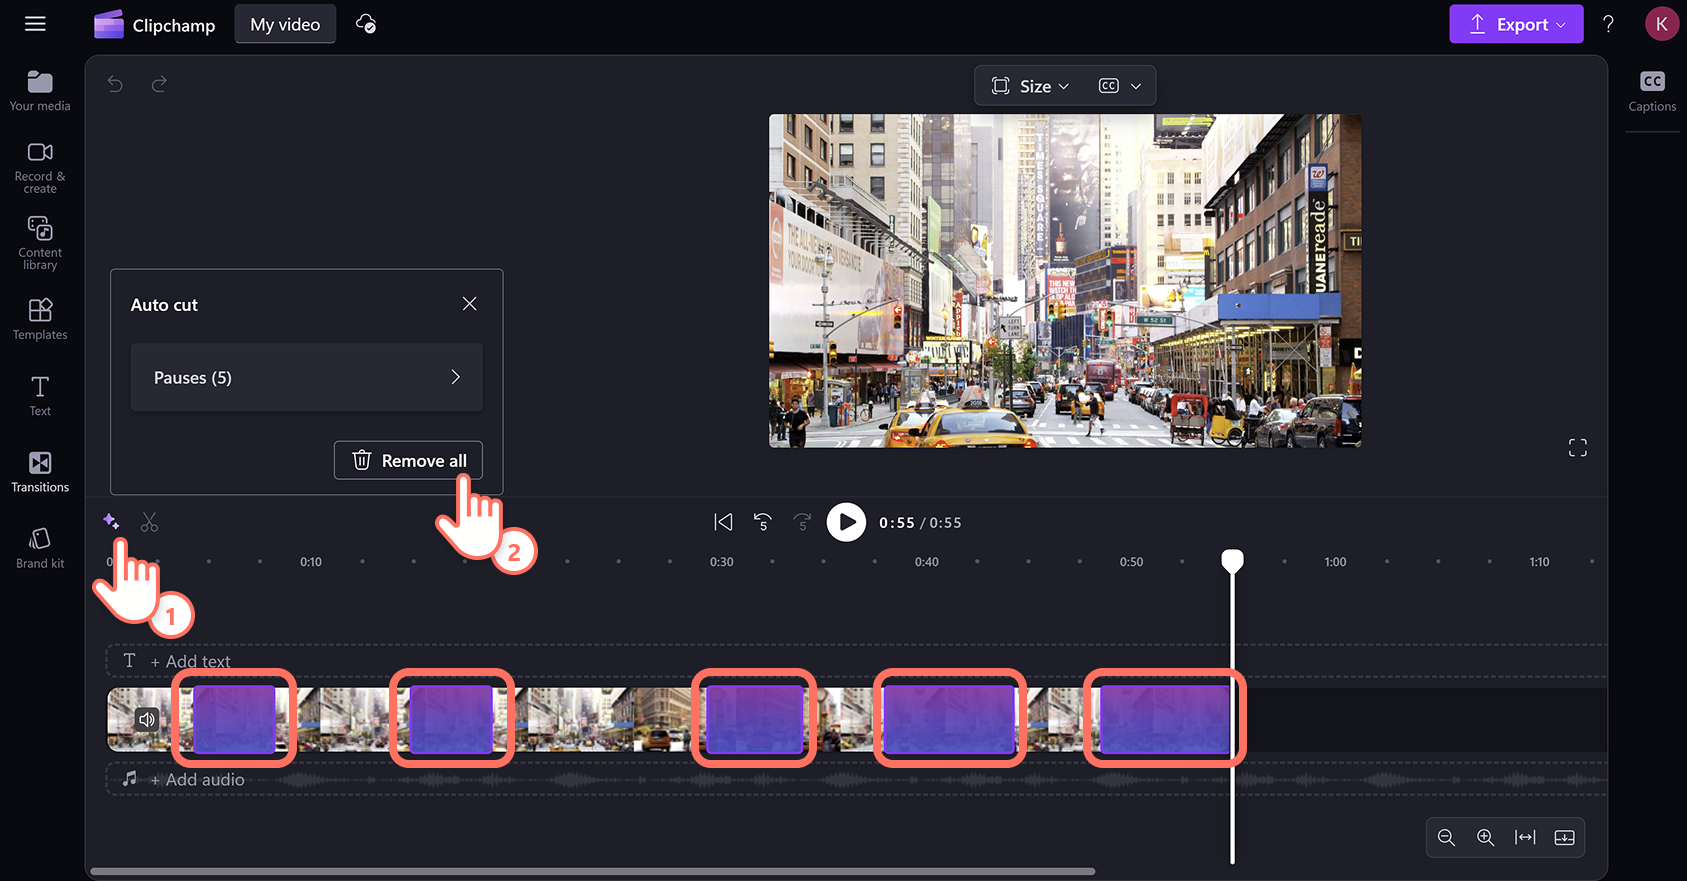Zoom in on the timeline

[x=1486, y=838]
